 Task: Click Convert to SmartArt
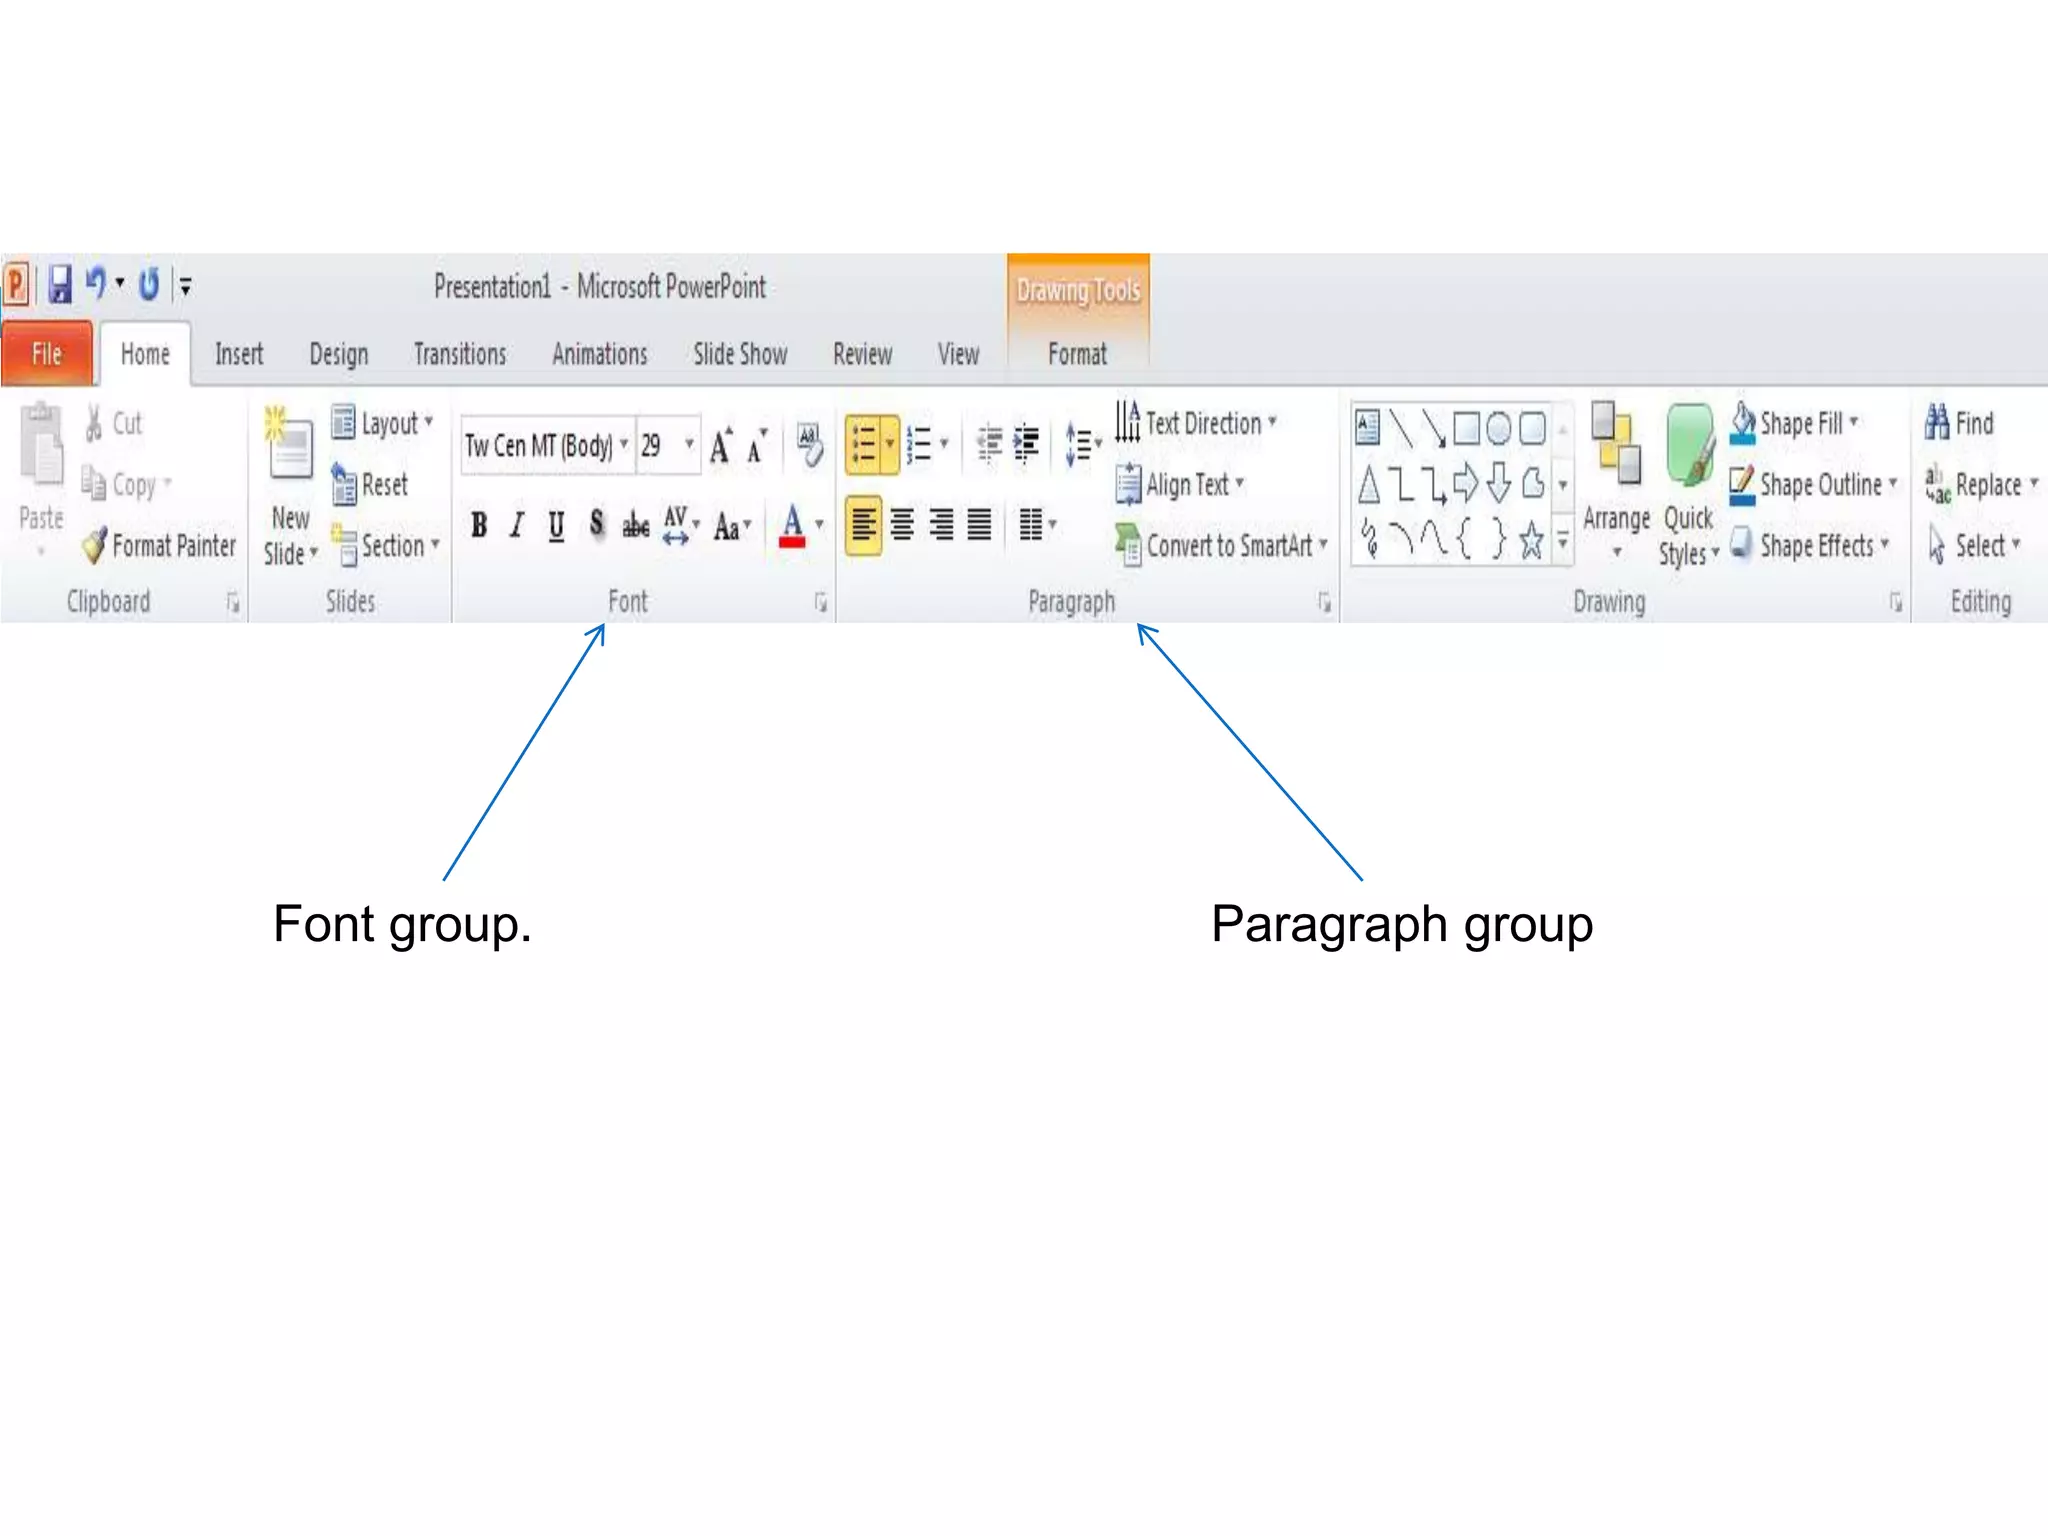tap(1222, 545)
